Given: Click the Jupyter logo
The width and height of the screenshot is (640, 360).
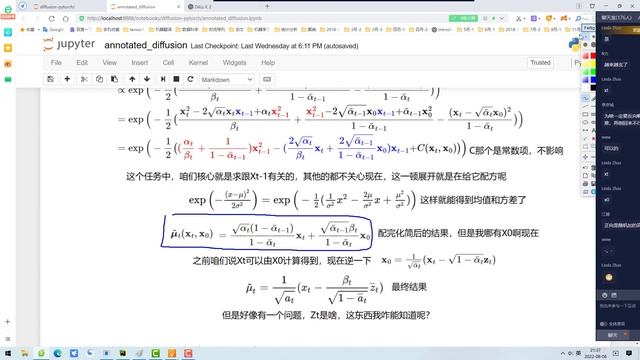Looking at the screenshot, I should [x=69, y=44].
